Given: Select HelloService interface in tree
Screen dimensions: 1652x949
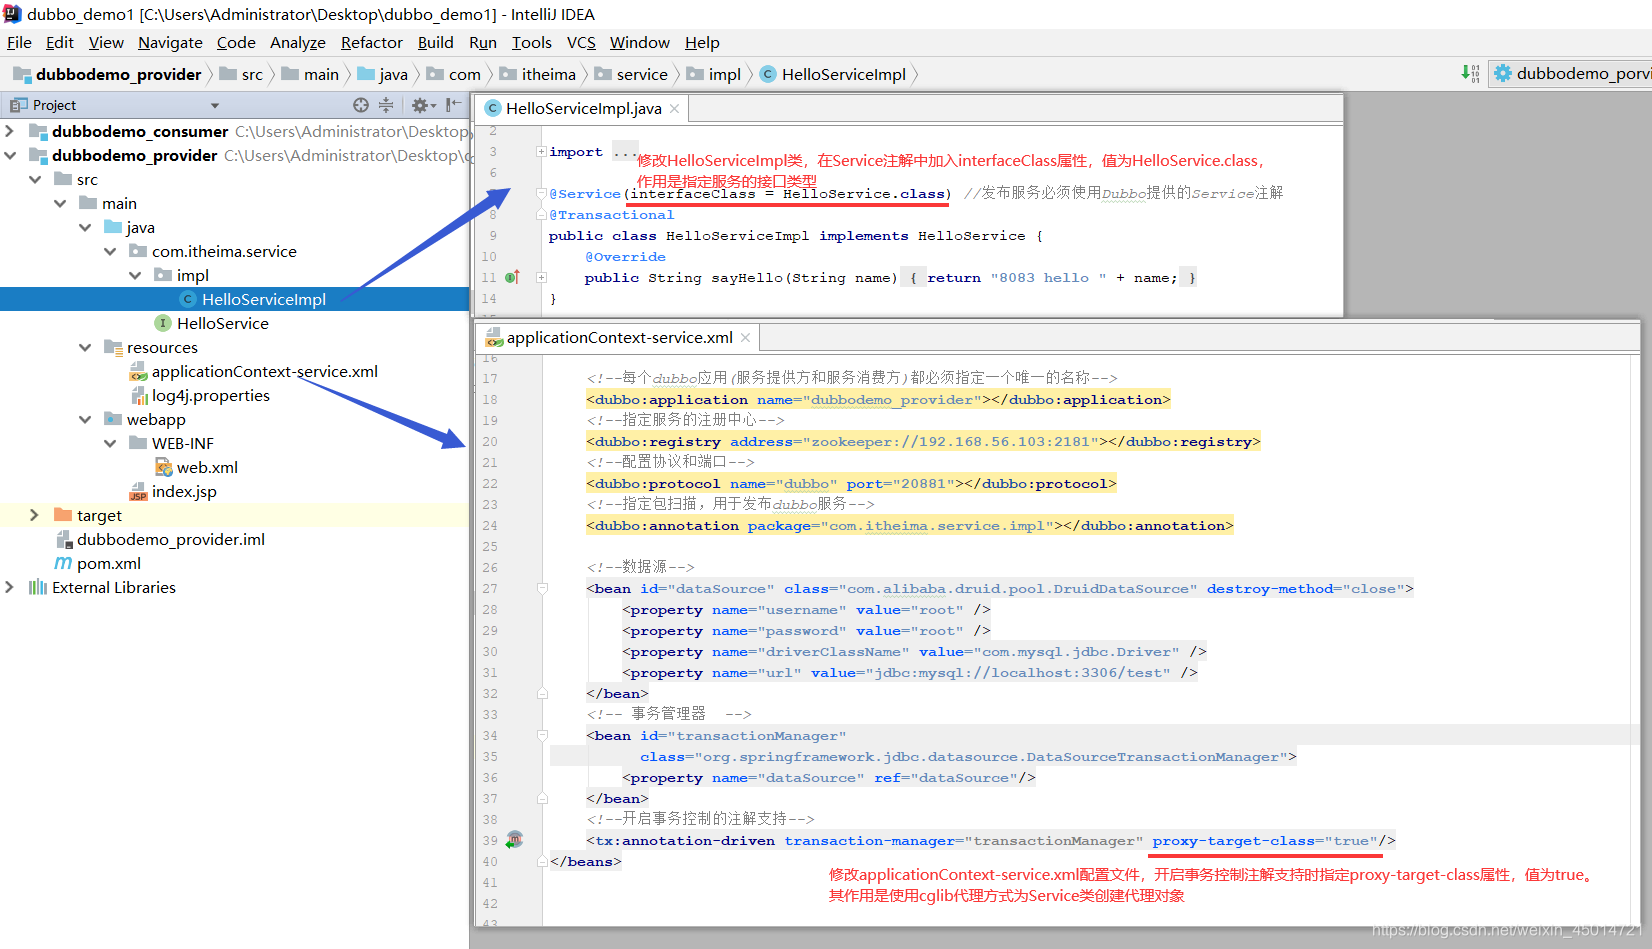Looking at the screenshot, I should point(222,323).
